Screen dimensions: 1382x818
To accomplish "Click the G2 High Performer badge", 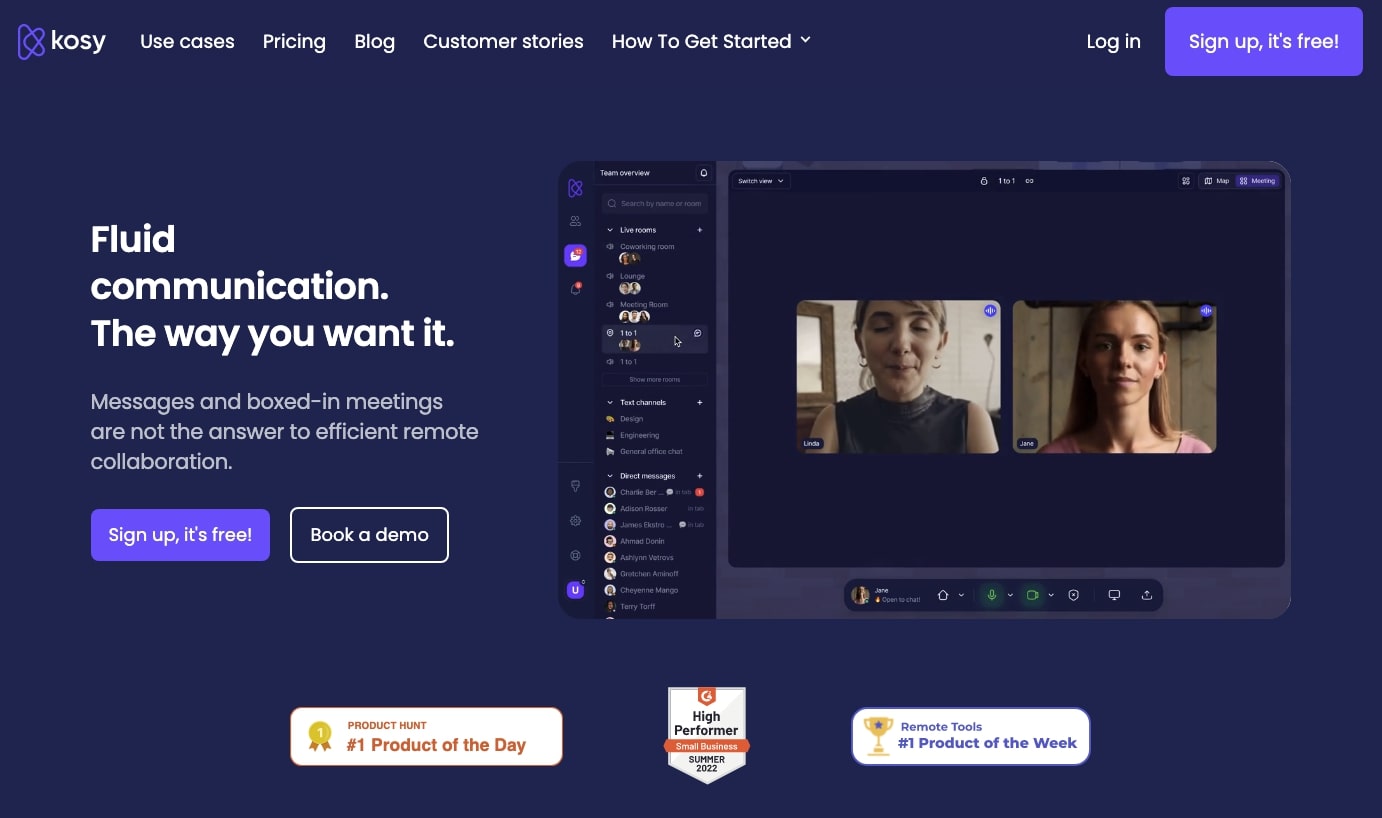I will pyautogui.click(x=707, y=735).
